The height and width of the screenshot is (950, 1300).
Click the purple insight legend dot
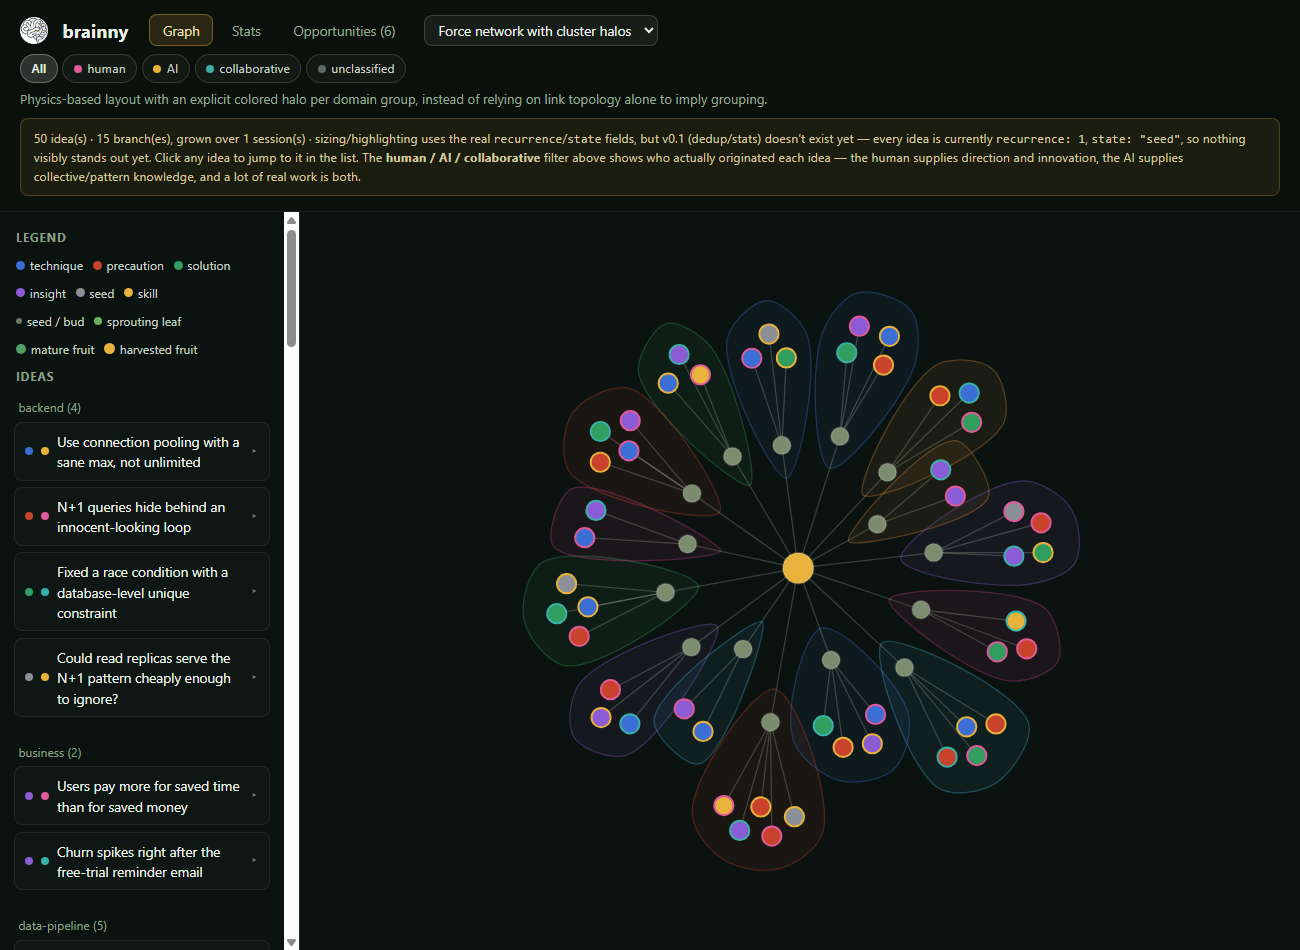pyautogui.click(x=20, y=293)
